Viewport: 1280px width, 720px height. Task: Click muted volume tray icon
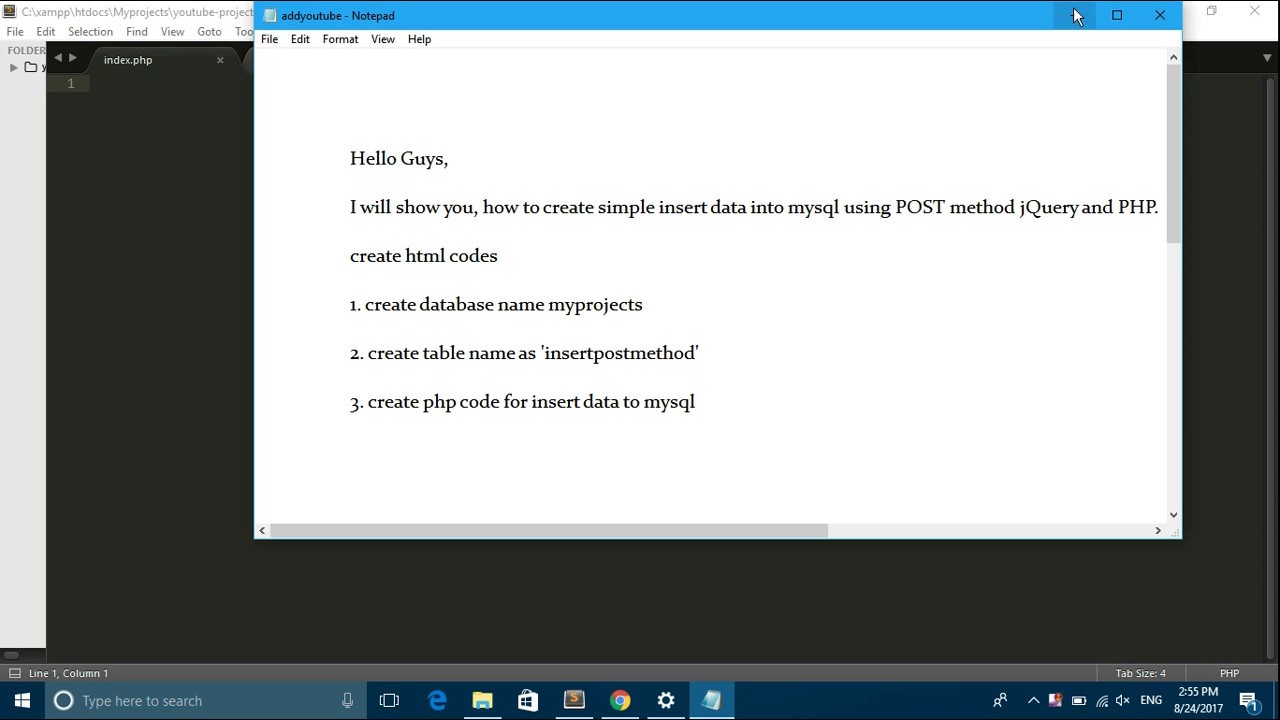pos(1123,700)
